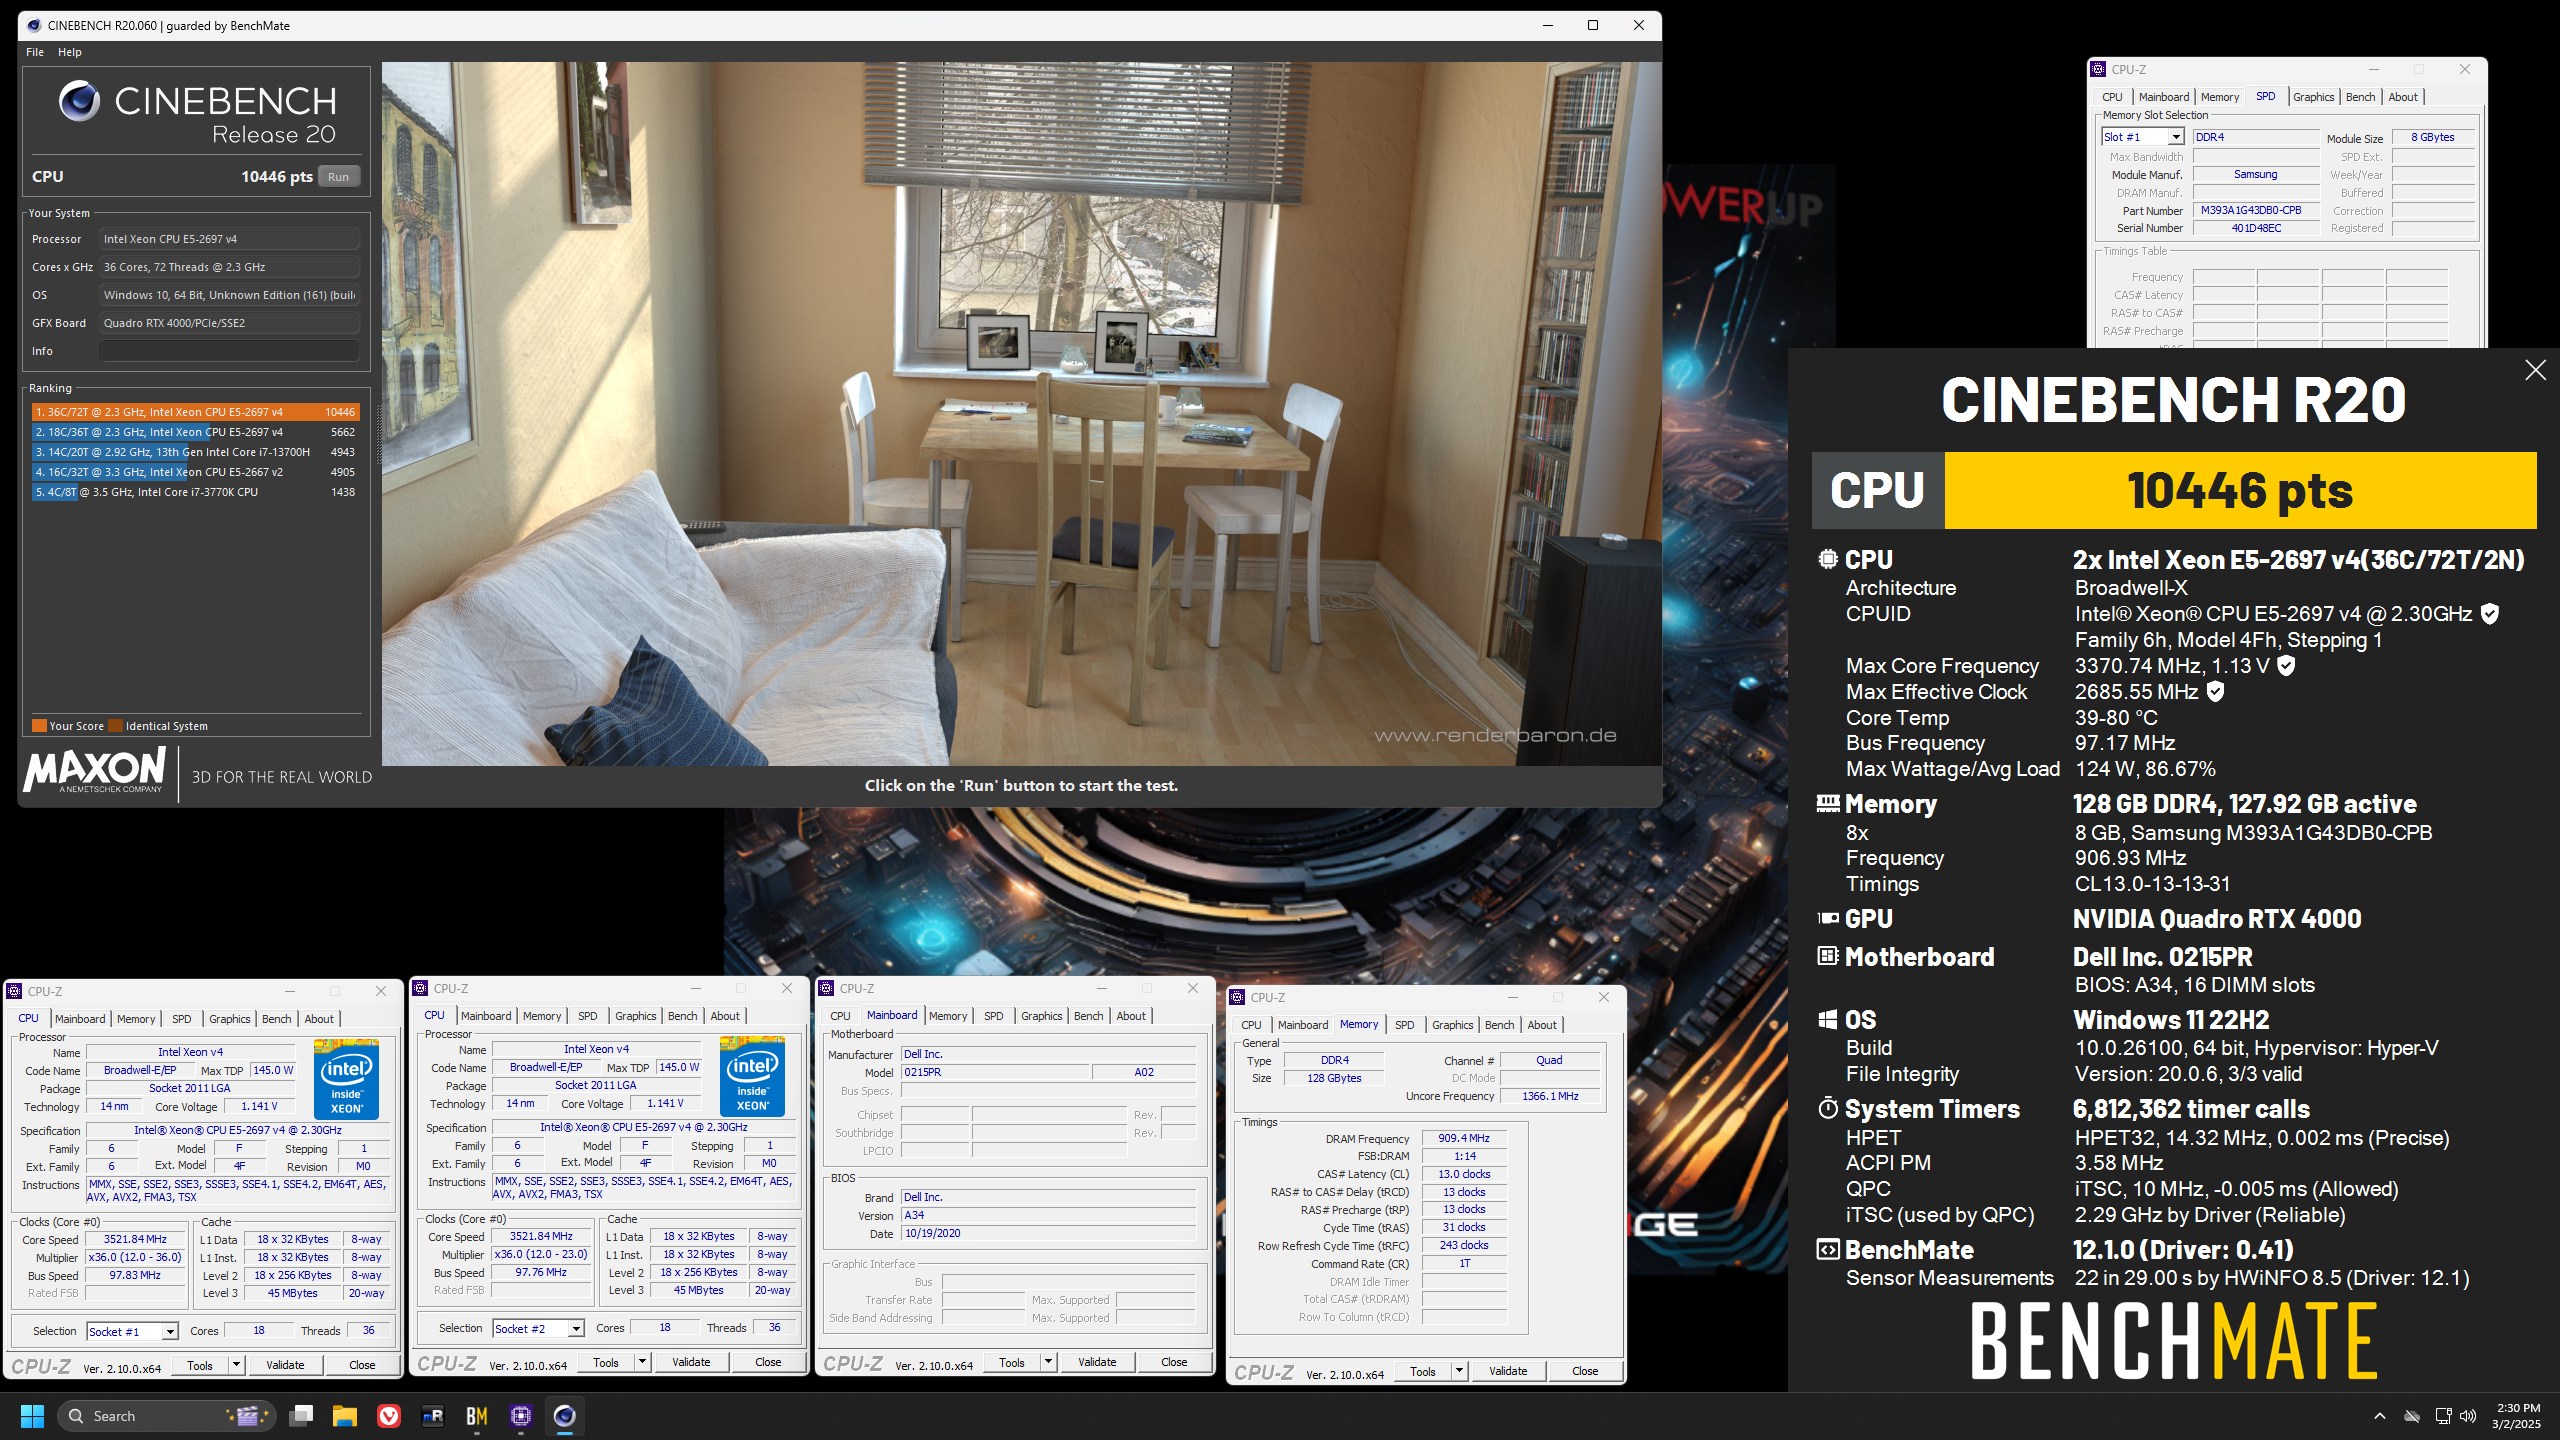Activate the Cinebench taskbar icon
Viewport: 2560px width, 1440px height.
[x=565, y=1416]
